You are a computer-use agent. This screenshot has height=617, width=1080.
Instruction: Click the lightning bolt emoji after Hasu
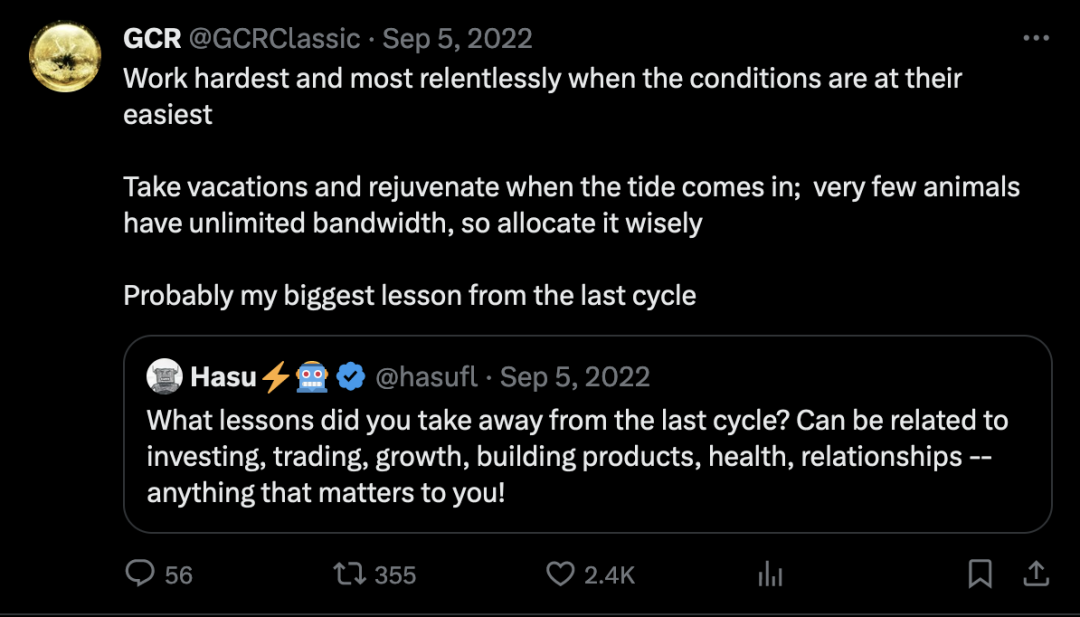pos(276,377)
